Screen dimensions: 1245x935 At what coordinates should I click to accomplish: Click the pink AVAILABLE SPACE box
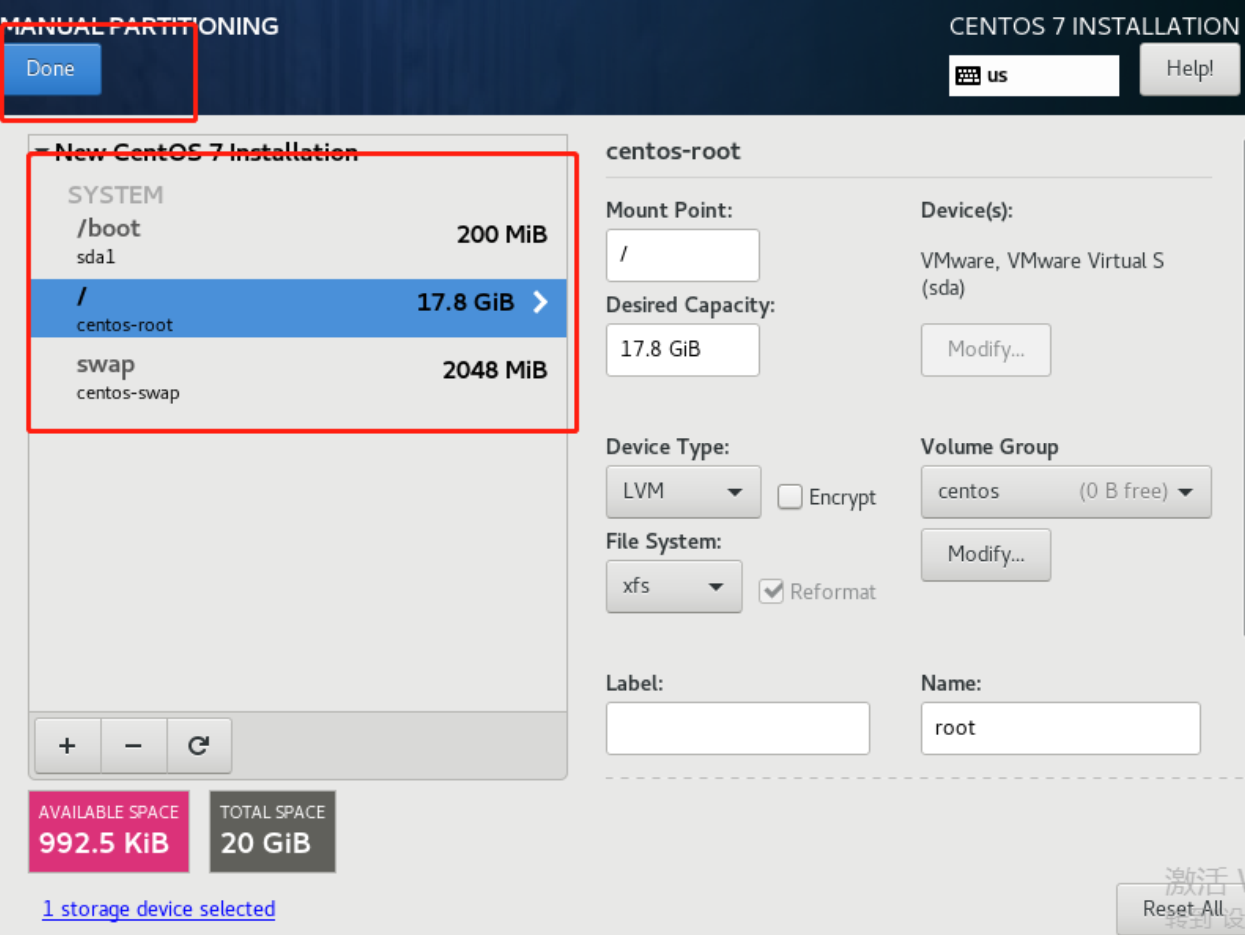click(109, 831)
